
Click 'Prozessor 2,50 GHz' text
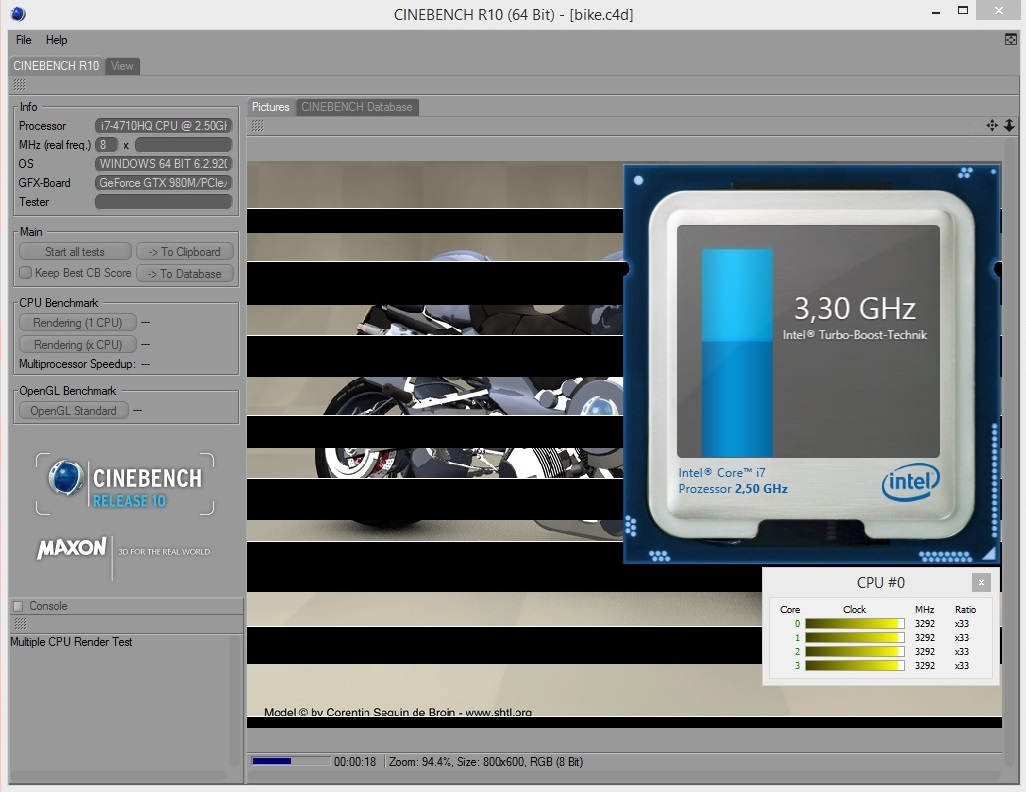(733, 489)
